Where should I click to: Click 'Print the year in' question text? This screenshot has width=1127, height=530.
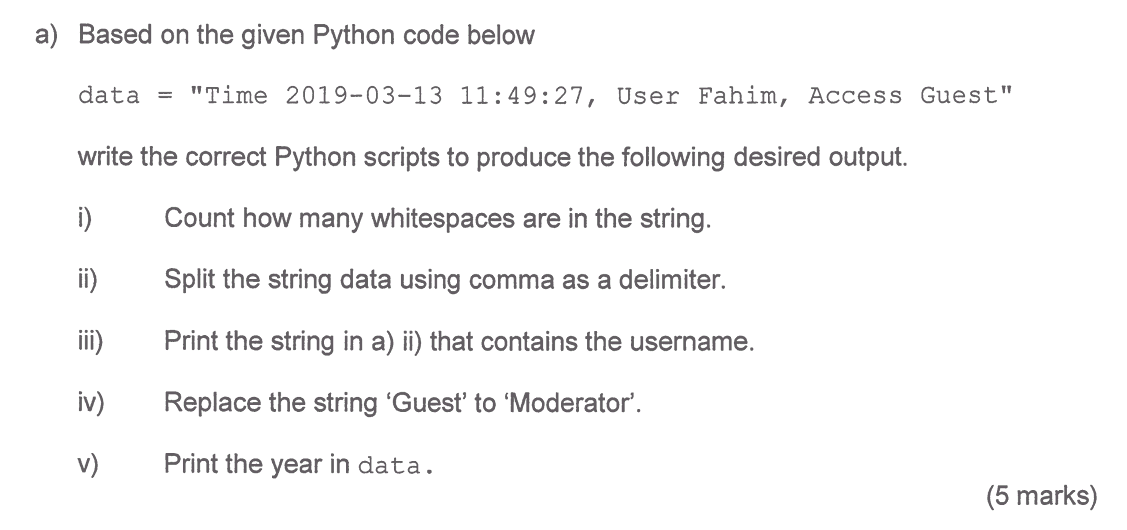click(x=257, y=464)
